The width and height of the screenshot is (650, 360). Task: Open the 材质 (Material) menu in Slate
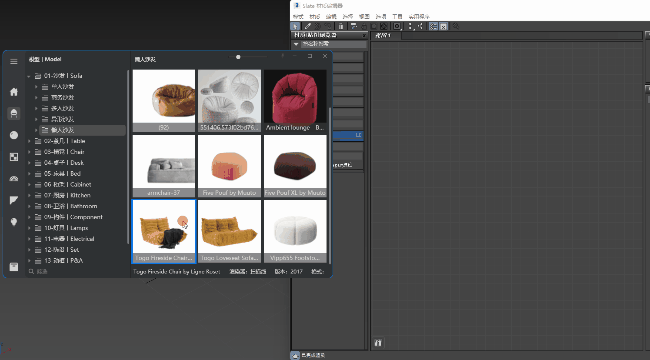315,17
